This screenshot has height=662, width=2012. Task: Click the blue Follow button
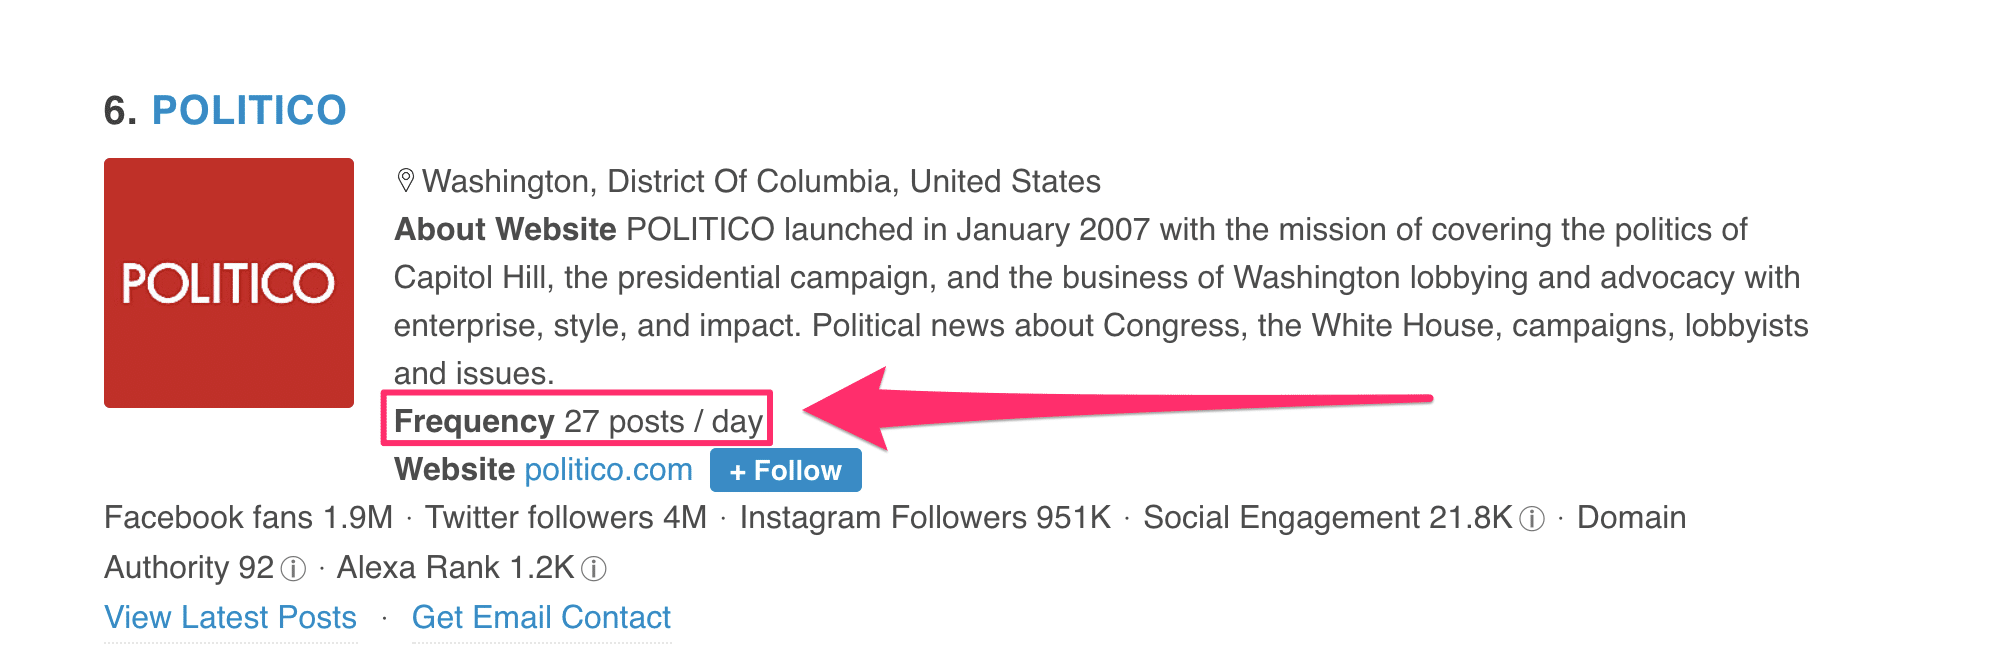786,470
